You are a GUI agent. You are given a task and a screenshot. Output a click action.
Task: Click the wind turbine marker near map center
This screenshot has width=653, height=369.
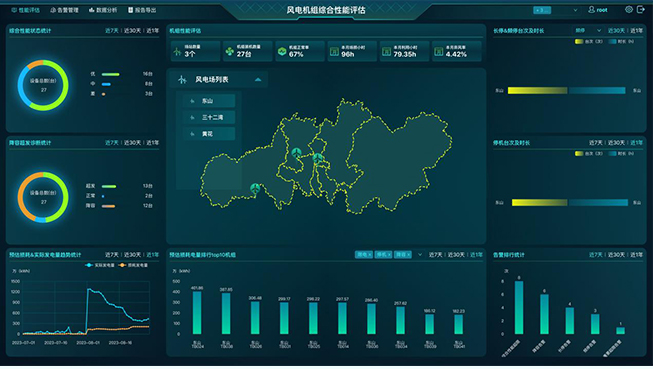point(318,158)
